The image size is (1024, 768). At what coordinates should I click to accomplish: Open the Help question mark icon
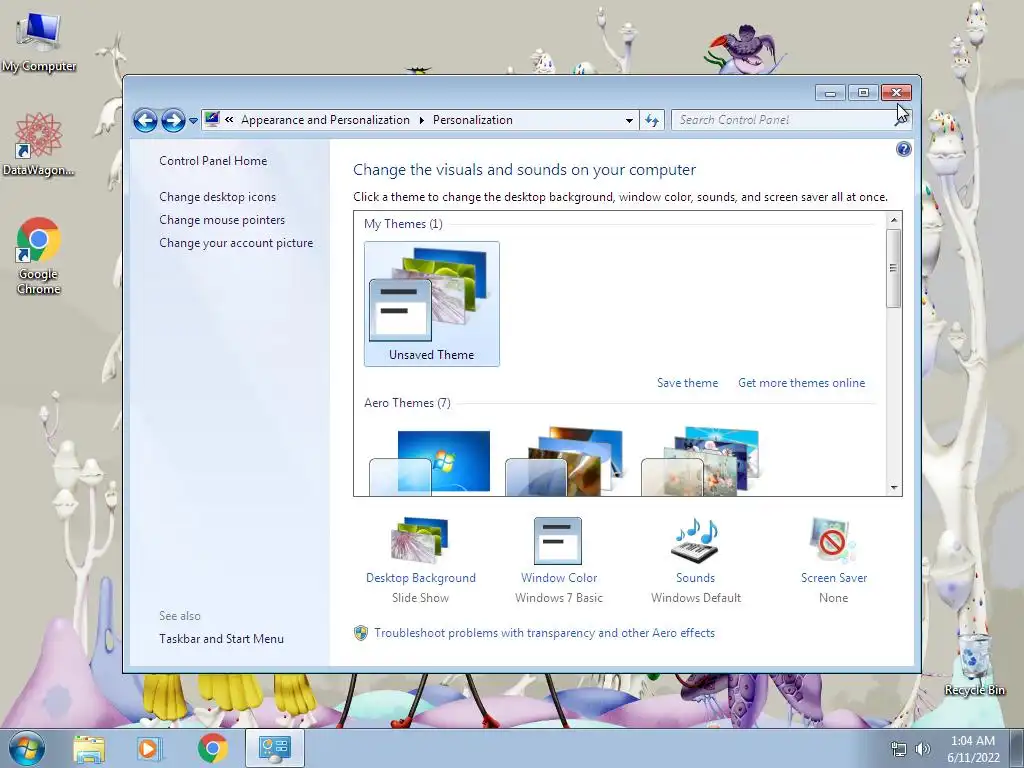[903, 150]
